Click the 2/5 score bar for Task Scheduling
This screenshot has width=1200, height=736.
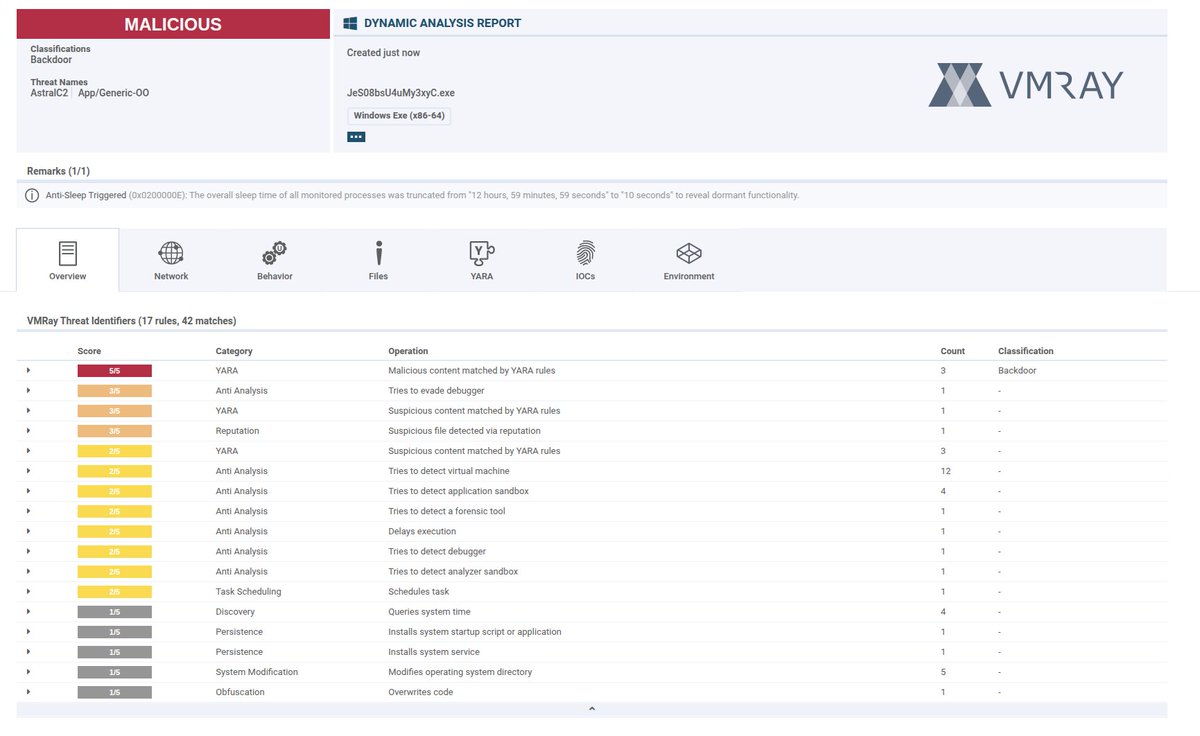coord(115,591)
